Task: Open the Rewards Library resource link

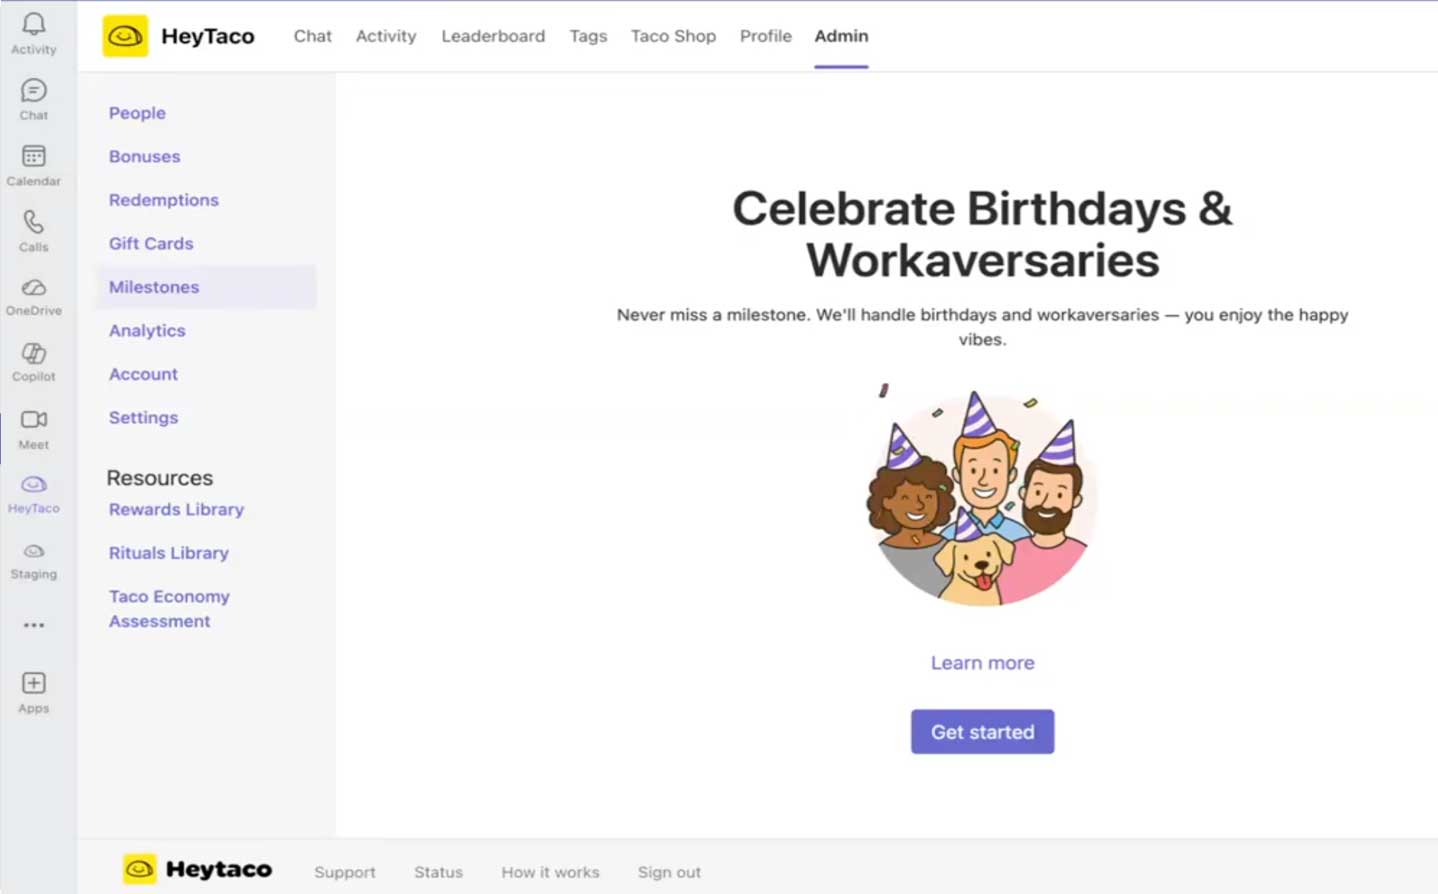Action: point(176,510)
